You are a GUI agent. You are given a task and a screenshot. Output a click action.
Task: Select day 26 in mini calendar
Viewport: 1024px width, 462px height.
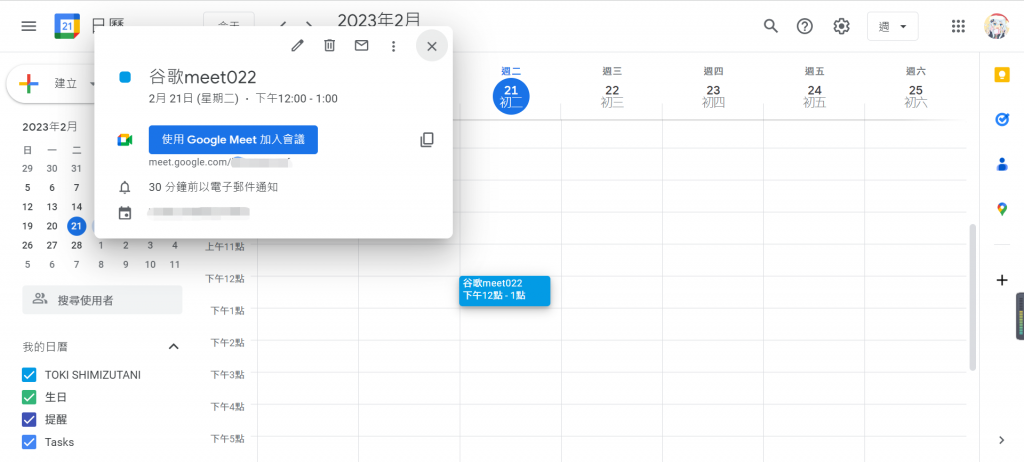tap(27, 245)
